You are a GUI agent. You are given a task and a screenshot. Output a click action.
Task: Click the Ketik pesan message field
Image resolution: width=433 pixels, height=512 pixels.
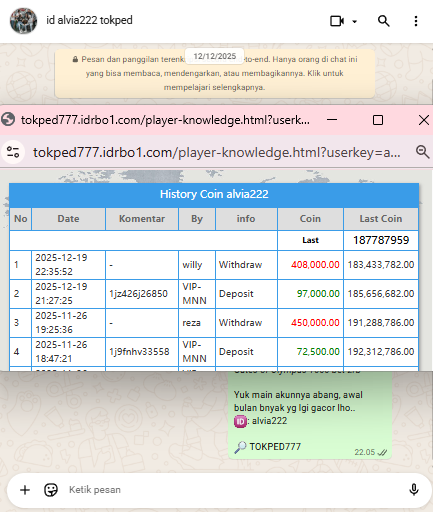(233, 490)
